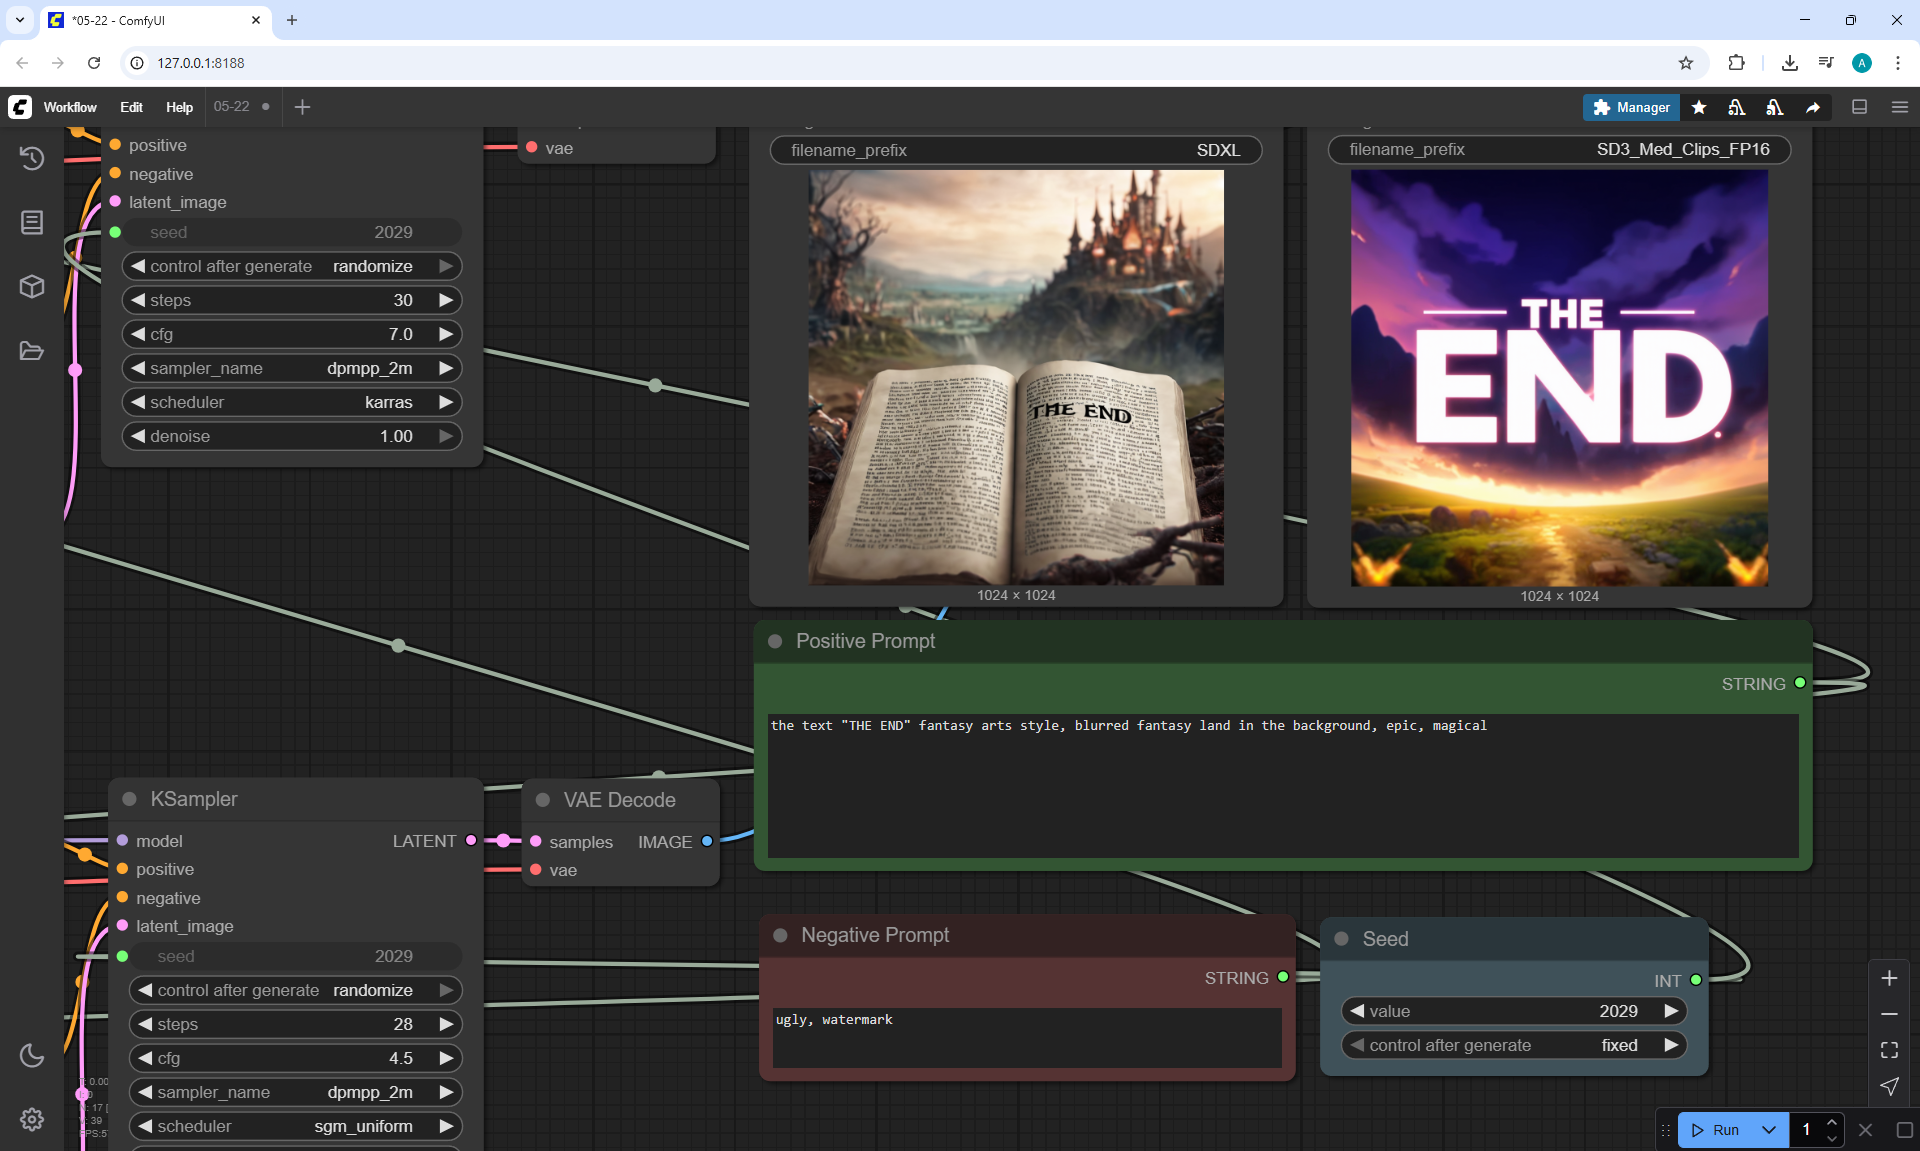Collapse the Positive Prompt node dot

coord(775,641)
